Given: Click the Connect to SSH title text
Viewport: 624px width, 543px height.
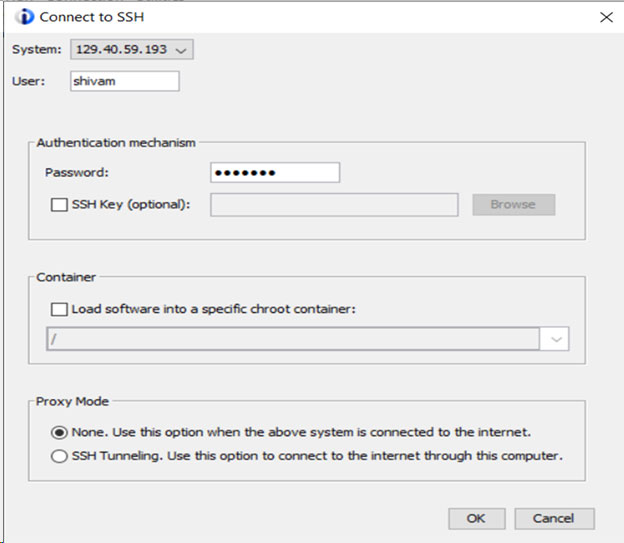Looking at the screenshot, I should pyautogui.click(x=92, y=17).
